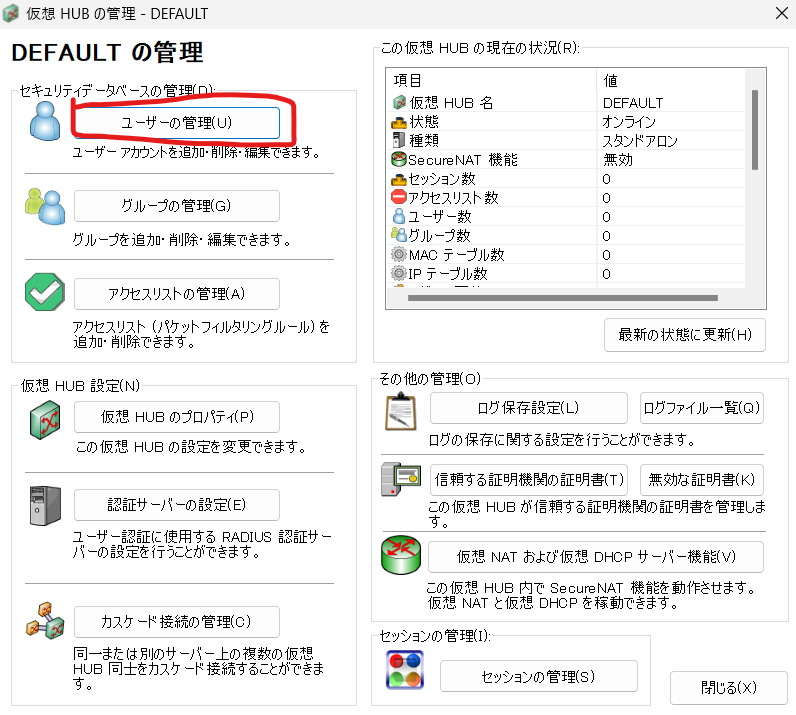The image size is (796, 715).
Task: Select the 種類 row label
Action: pyautogui.click(x=424, y=141)
